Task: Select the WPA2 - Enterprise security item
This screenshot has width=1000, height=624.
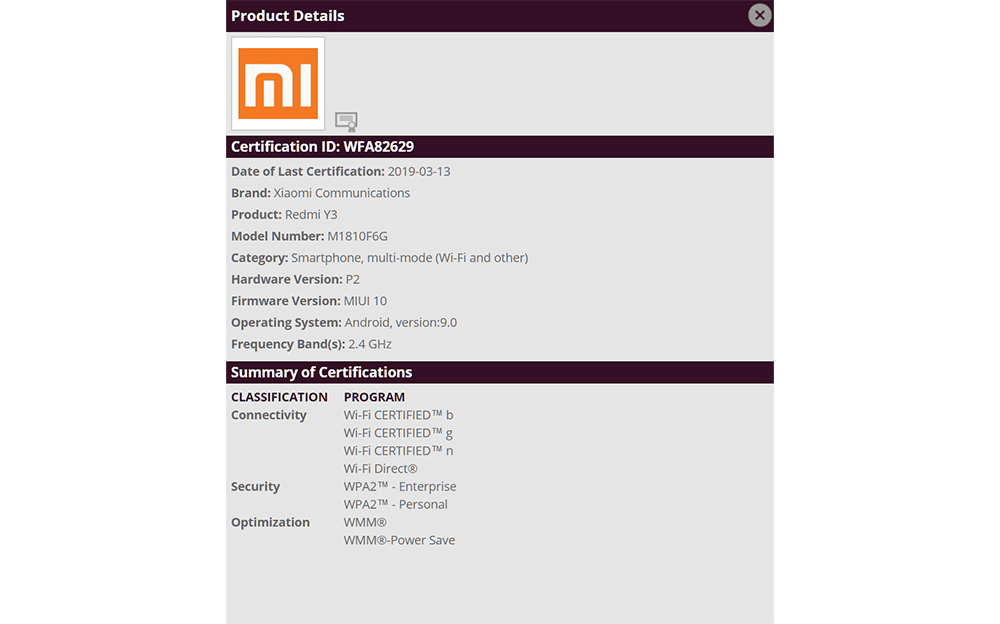Action: point(400,486)
